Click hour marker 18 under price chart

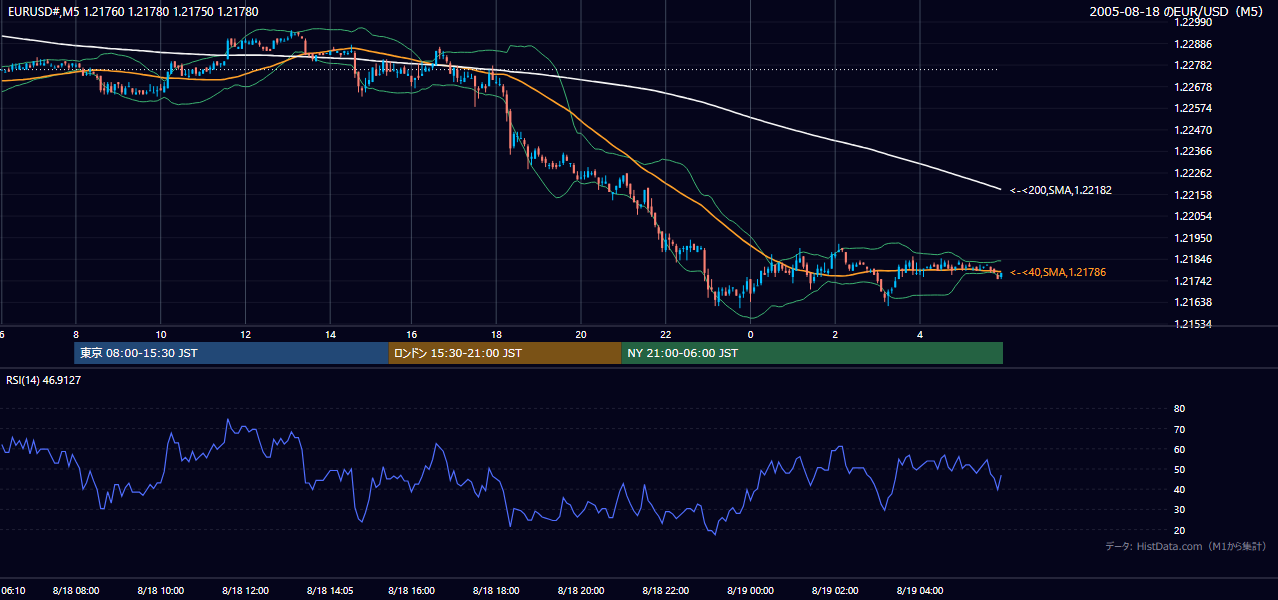point(496,334)
